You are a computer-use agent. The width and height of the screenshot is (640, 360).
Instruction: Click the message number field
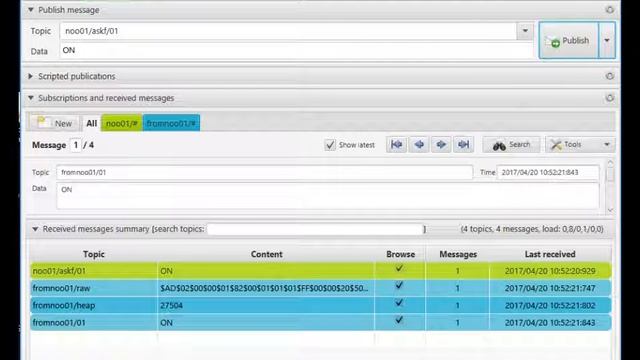[76, 145]
